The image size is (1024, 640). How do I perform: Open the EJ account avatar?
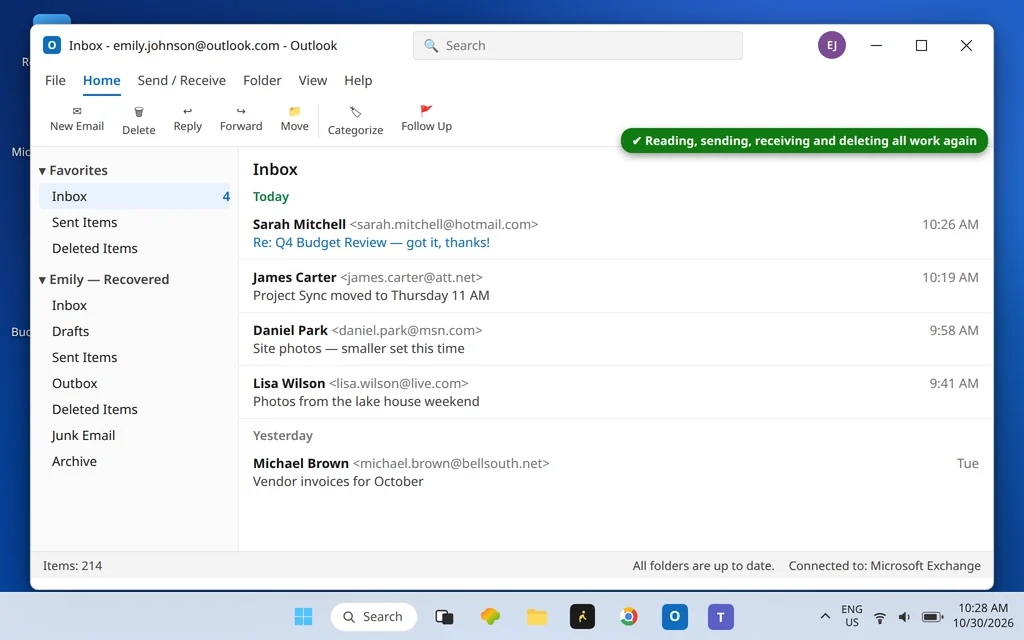[x=831, y=45]
